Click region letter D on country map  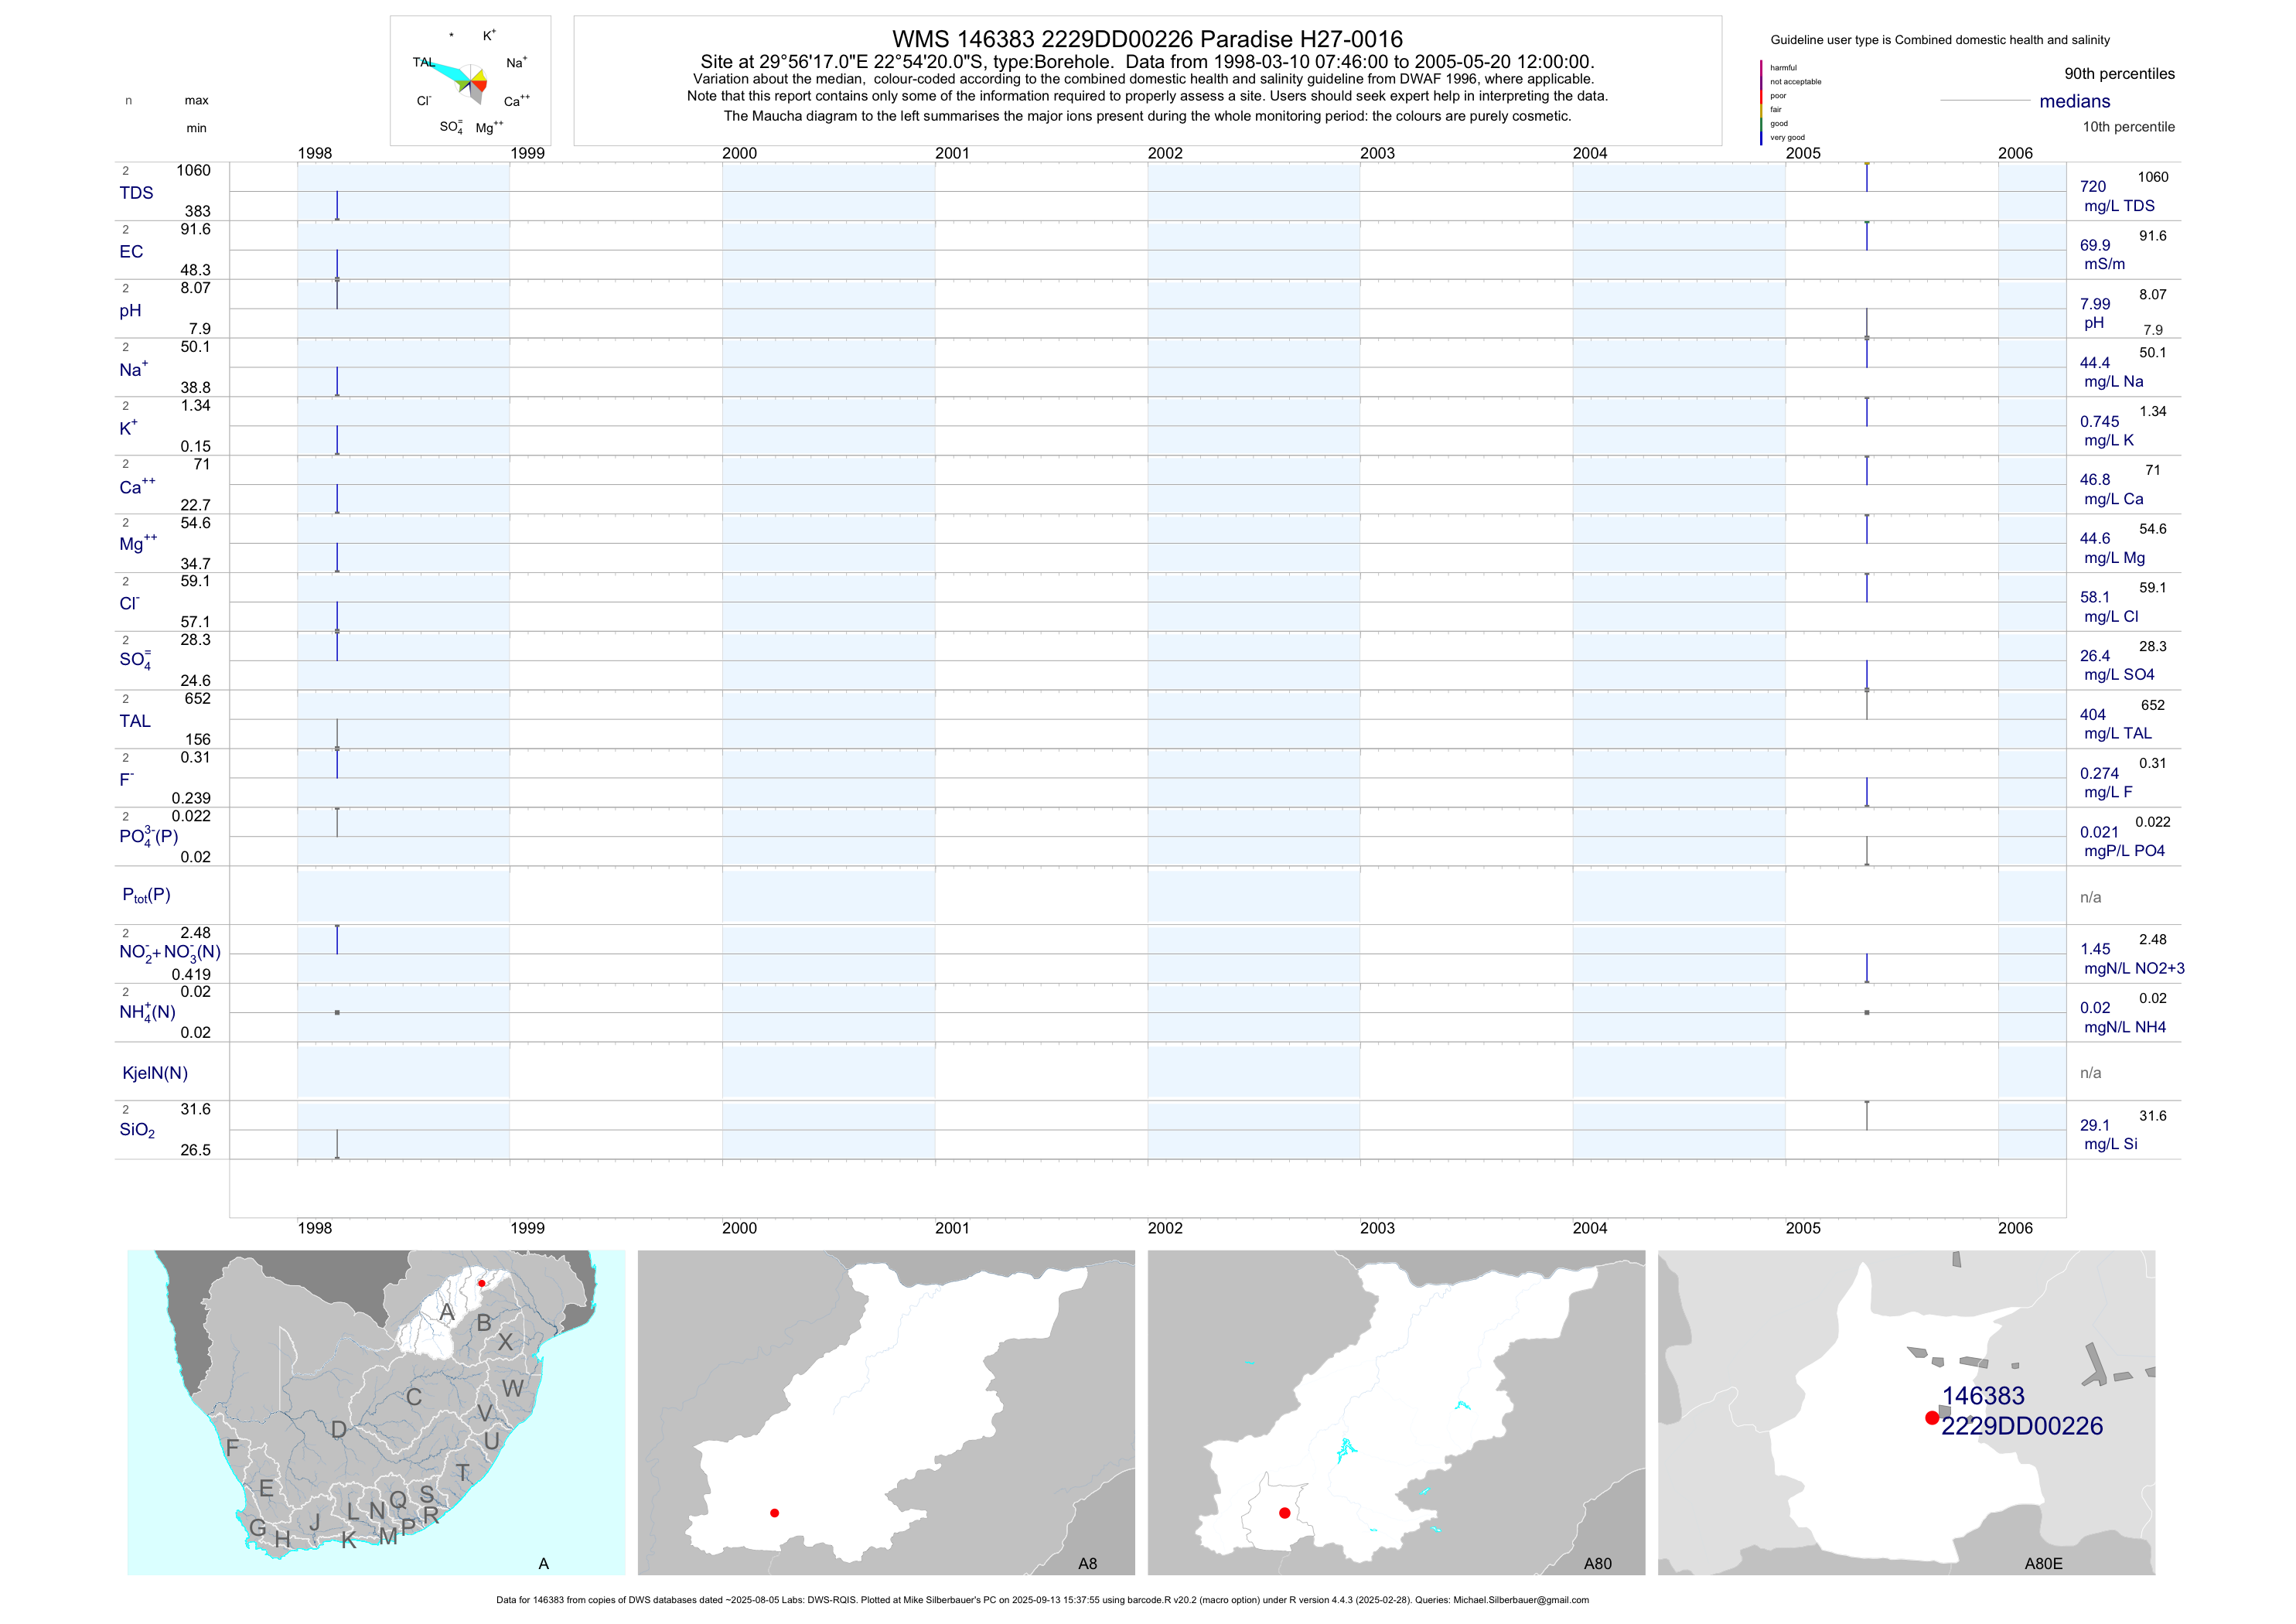(339, 1430)
